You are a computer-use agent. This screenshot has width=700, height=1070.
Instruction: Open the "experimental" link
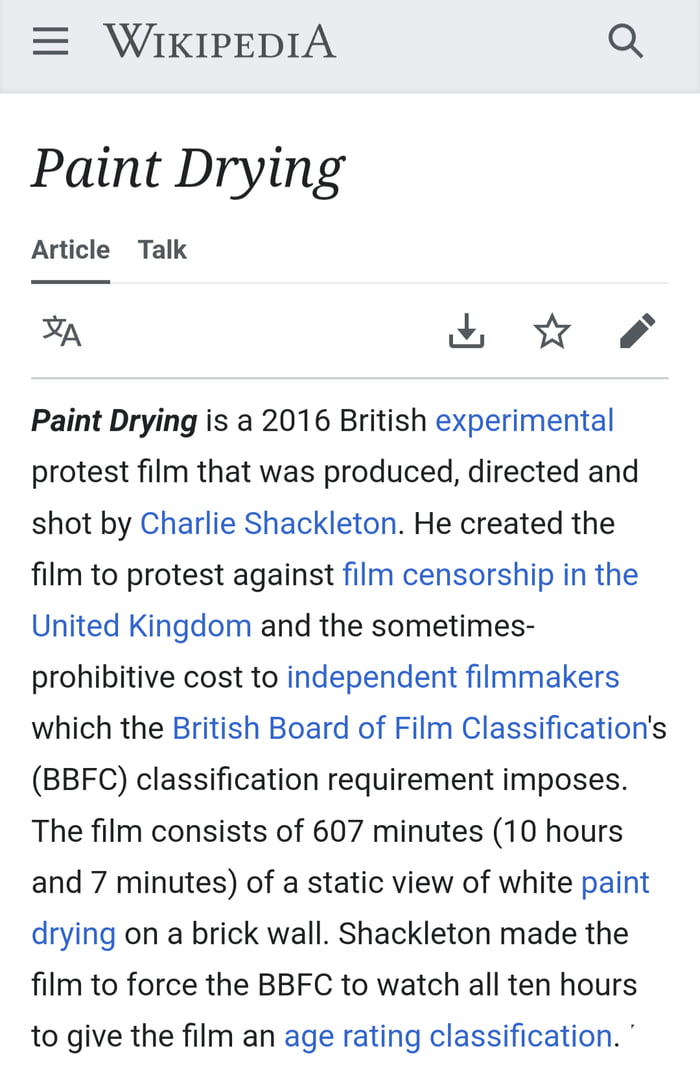click(524, 421)
